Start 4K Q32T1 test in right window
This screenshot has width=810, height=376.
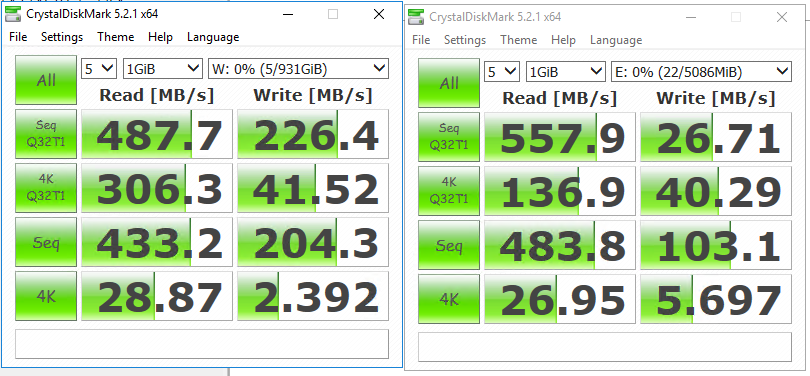(449, 191)
